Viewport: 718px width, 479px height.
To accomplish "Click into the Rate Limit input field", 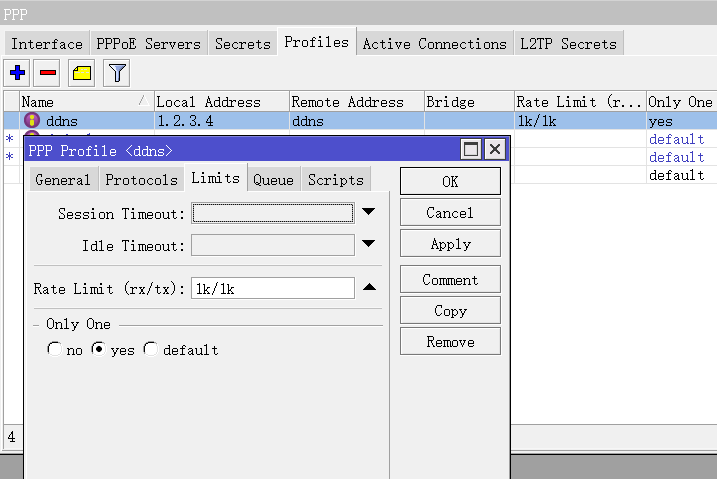I will click(273, 289).
